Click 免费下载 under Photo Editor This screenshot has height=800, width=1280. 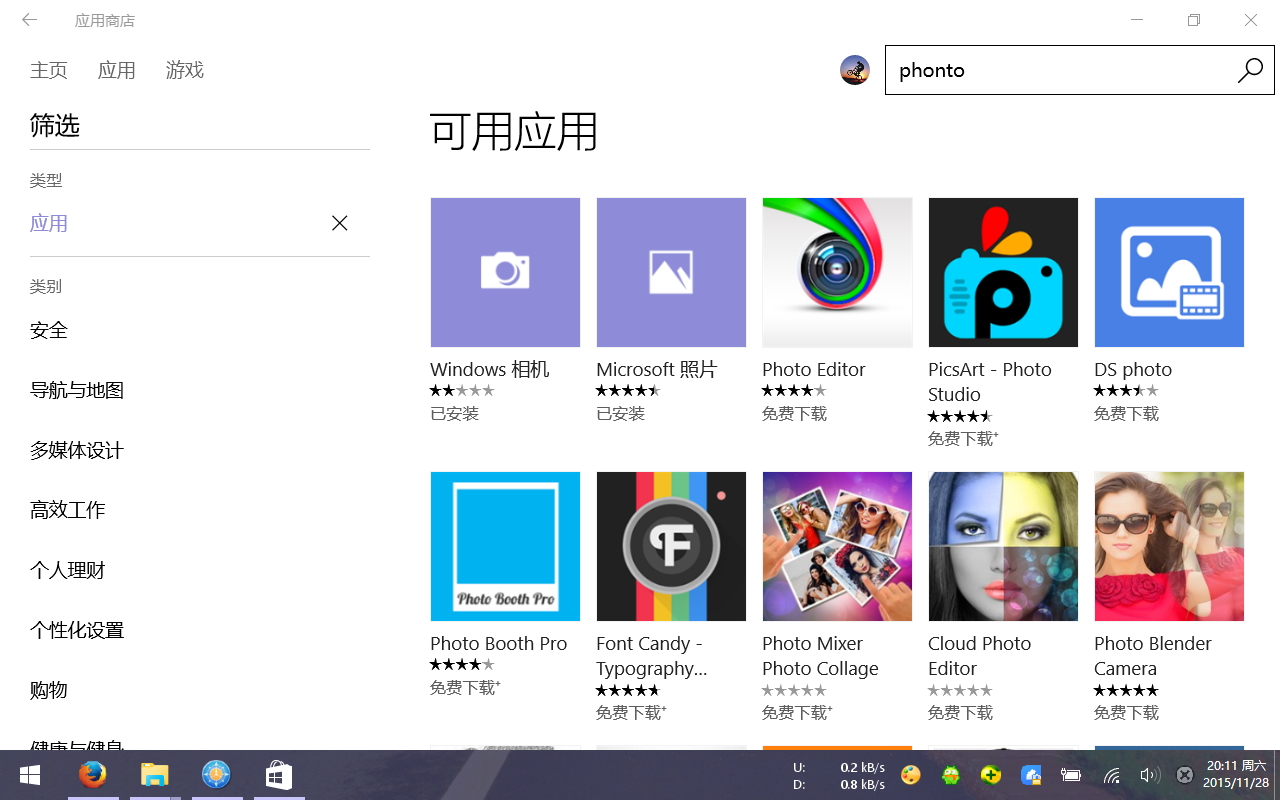pyautogui.click(x=795, y=414)
